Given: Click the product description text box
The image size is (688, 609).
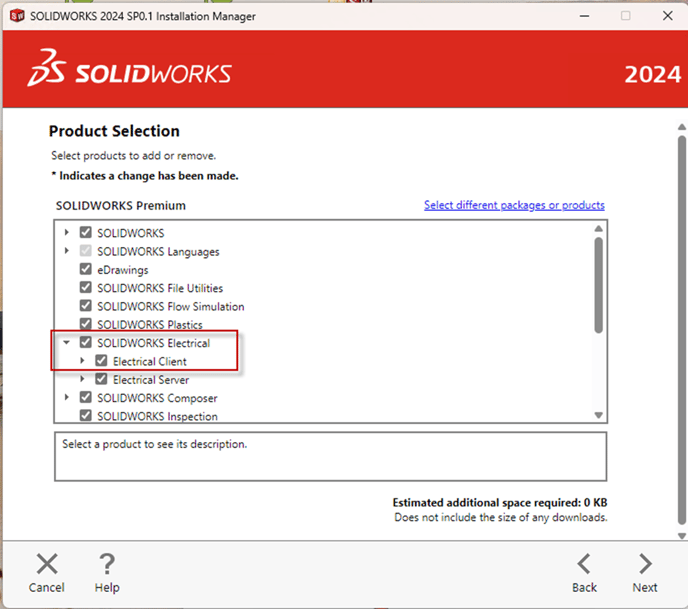Looking at the screenshot, I should (330, 456).
